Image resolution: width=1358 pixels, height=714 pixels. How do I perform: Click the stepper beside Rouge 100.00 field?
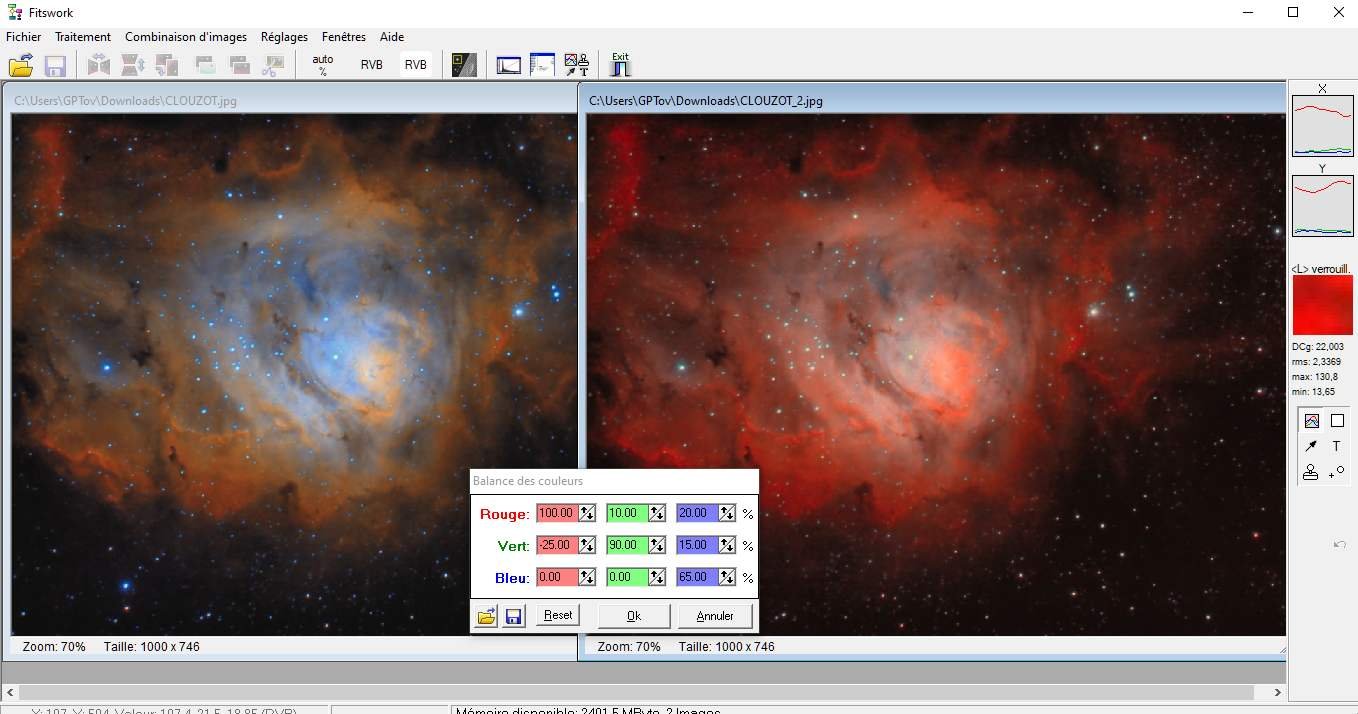click(587, 513)
